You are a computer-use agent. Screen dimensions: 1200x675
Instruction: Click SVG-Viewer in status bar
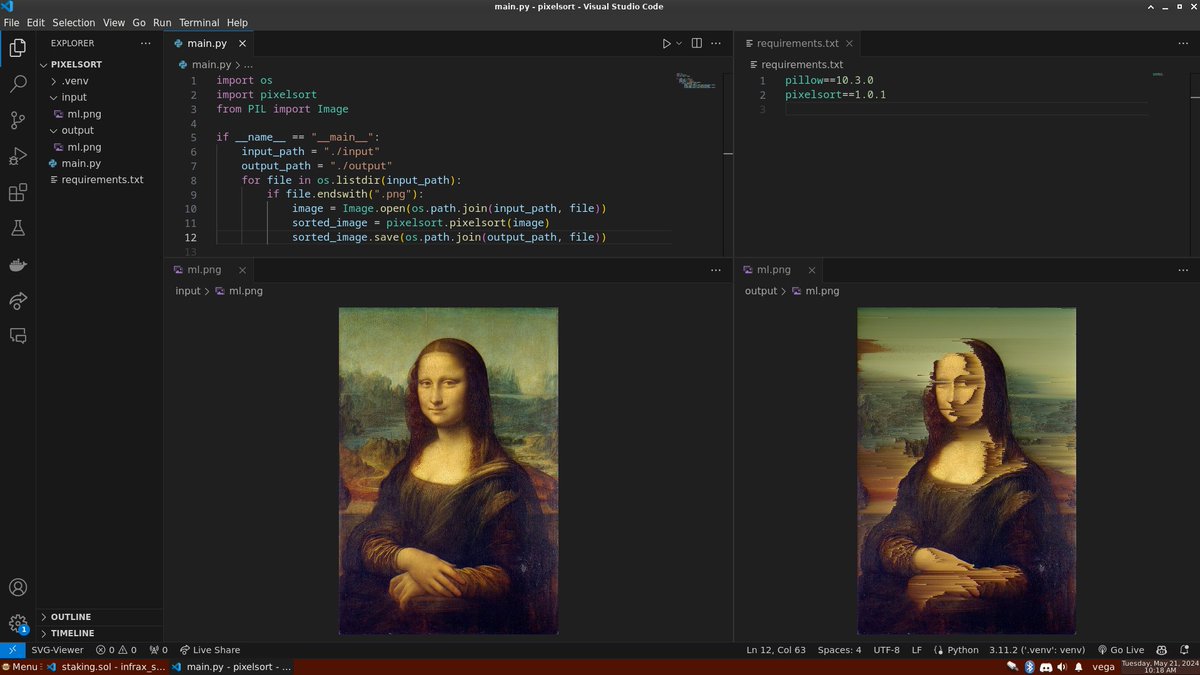coord(58,650)
